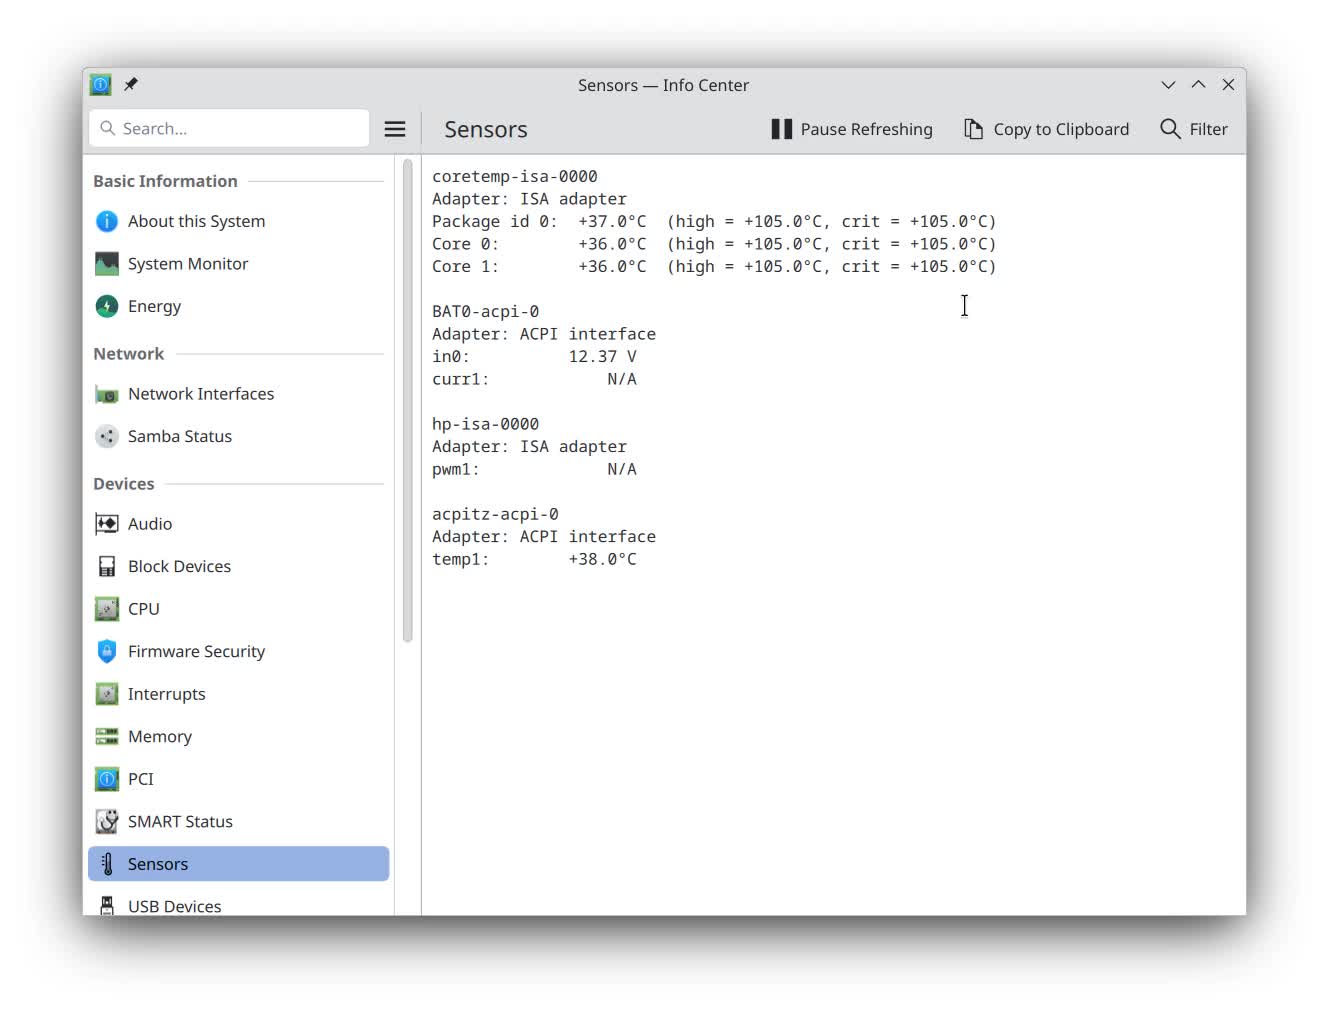Open About this System page

coord(238,221)
